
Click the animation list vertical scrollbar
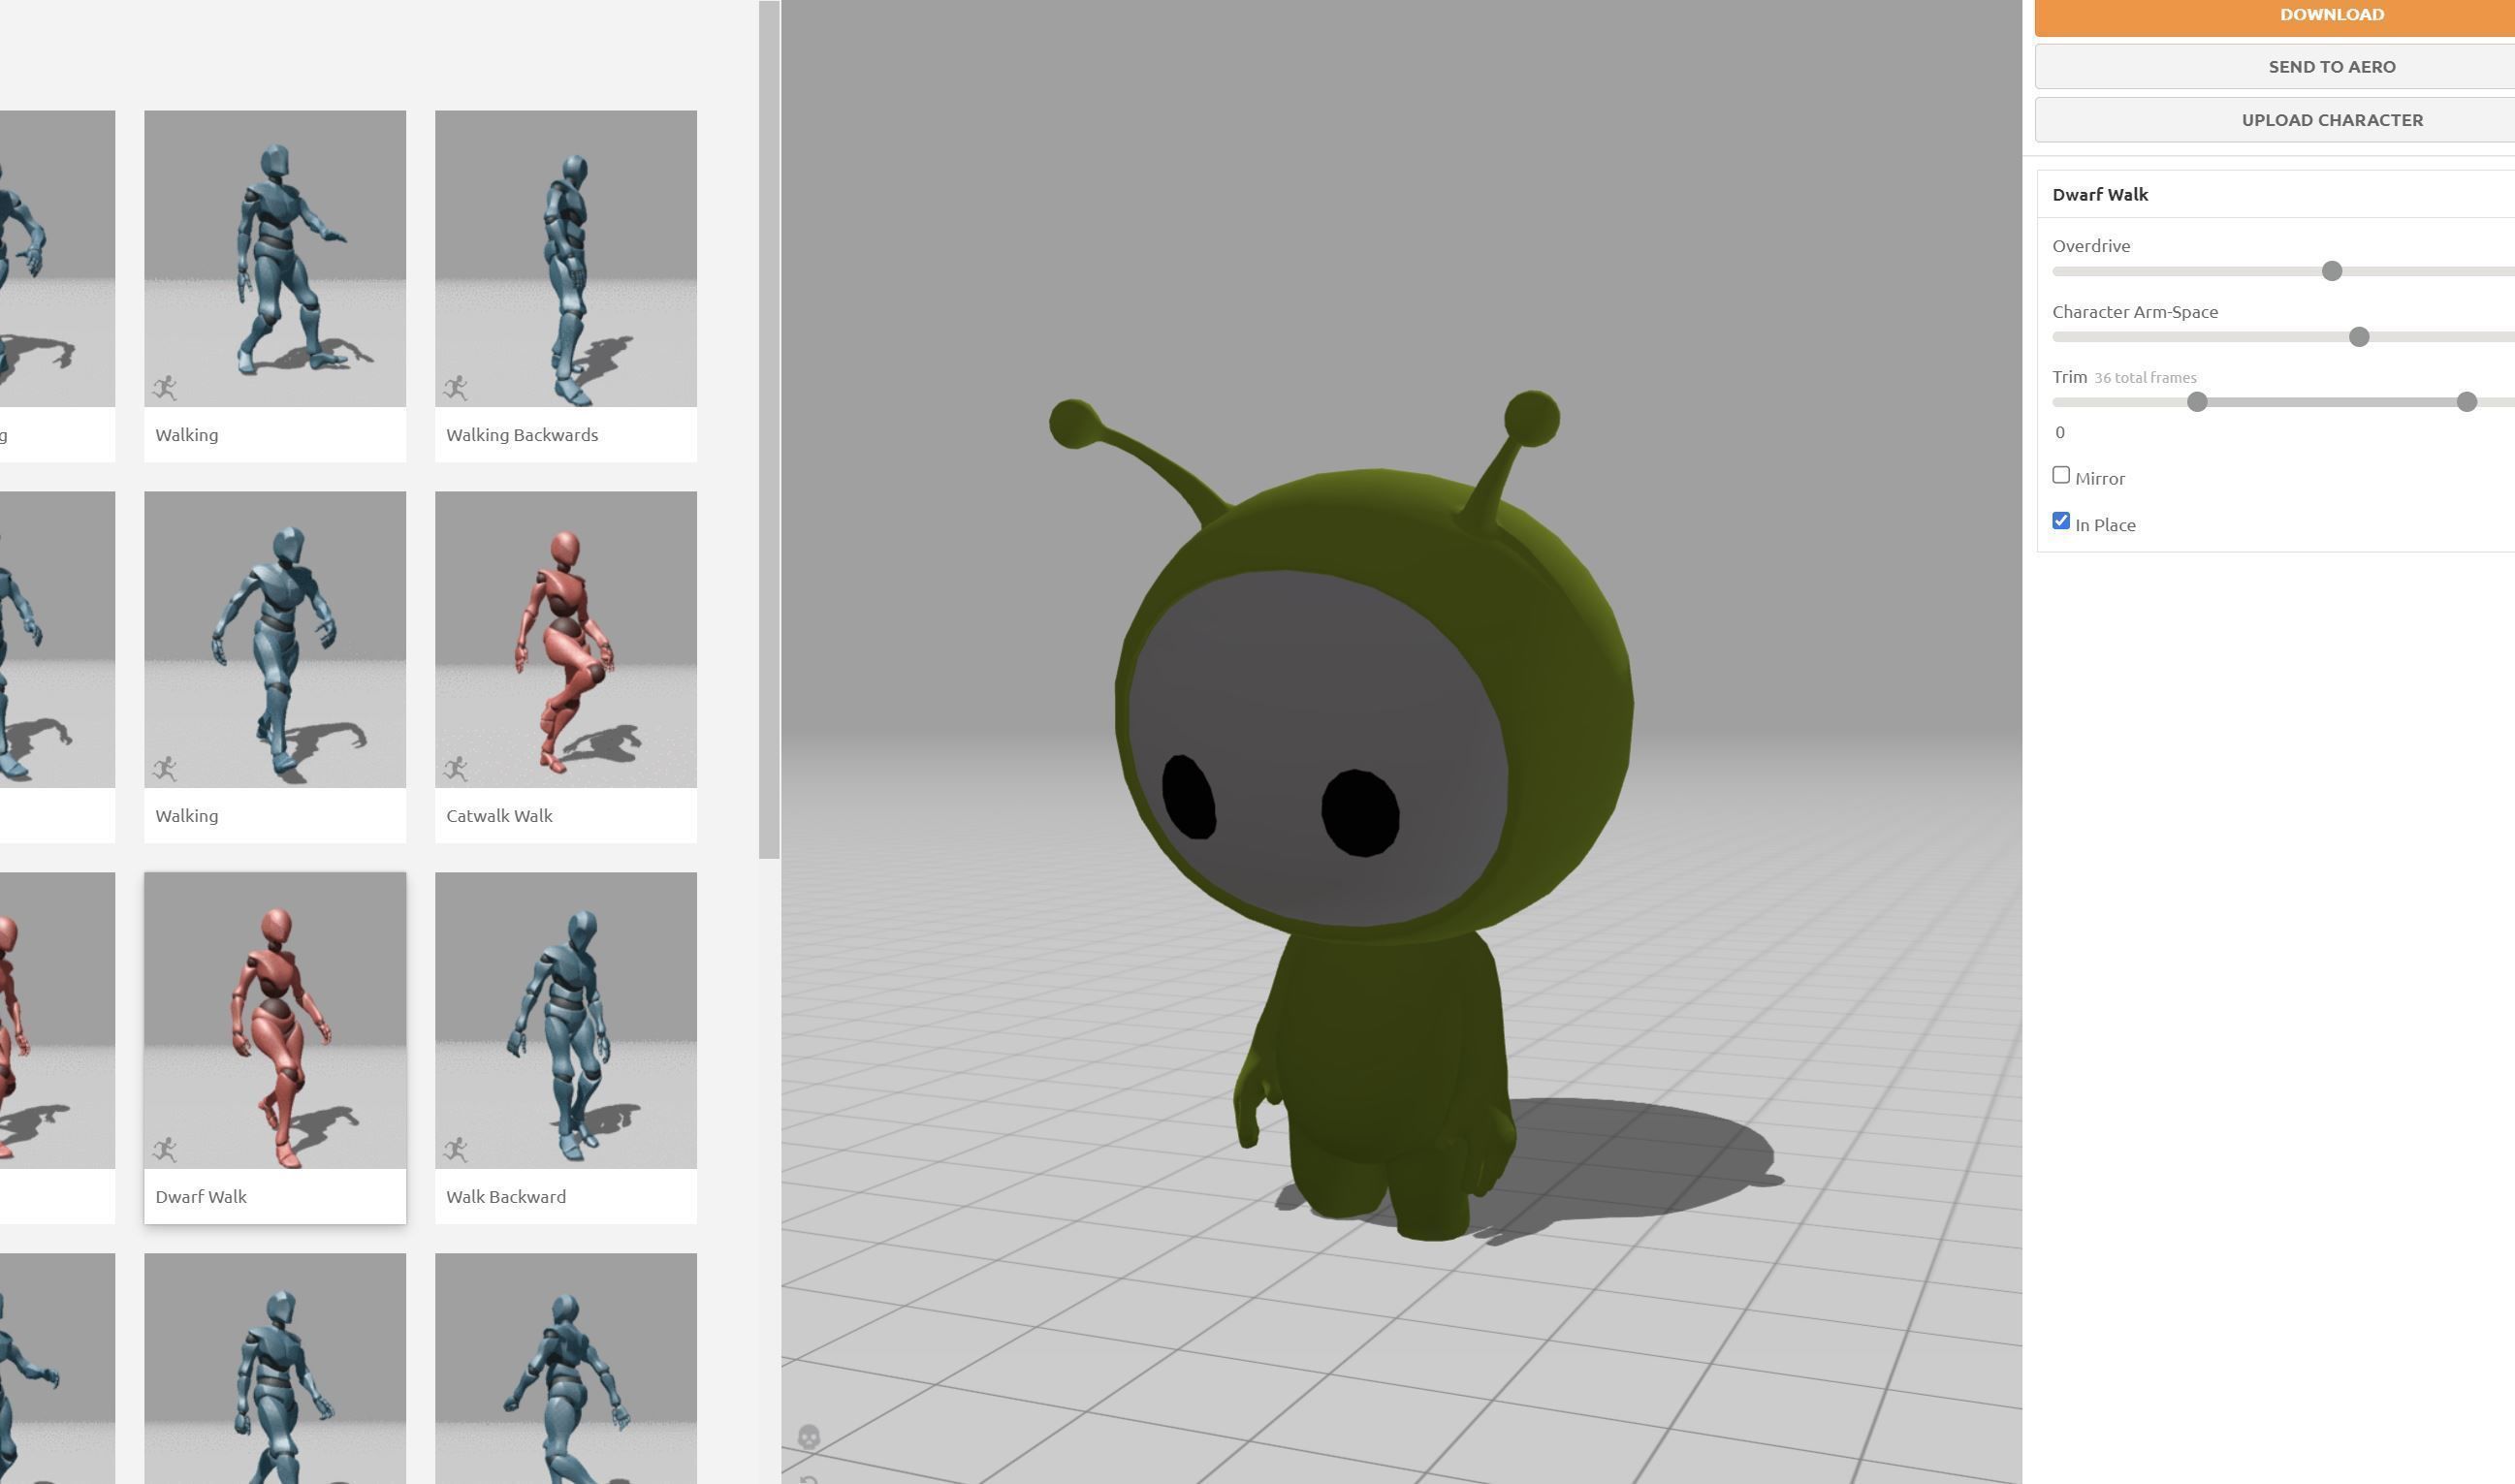[769, 430]
